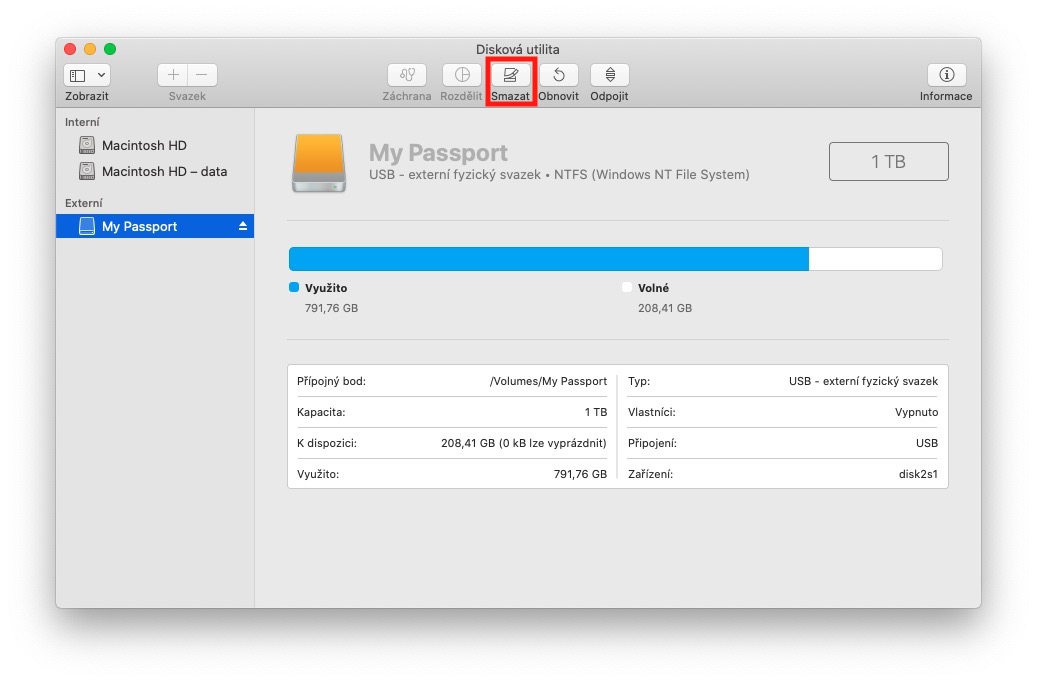Click the Obnovit restore icon
Screen dimensions: 1037x682
pos(559,75)
